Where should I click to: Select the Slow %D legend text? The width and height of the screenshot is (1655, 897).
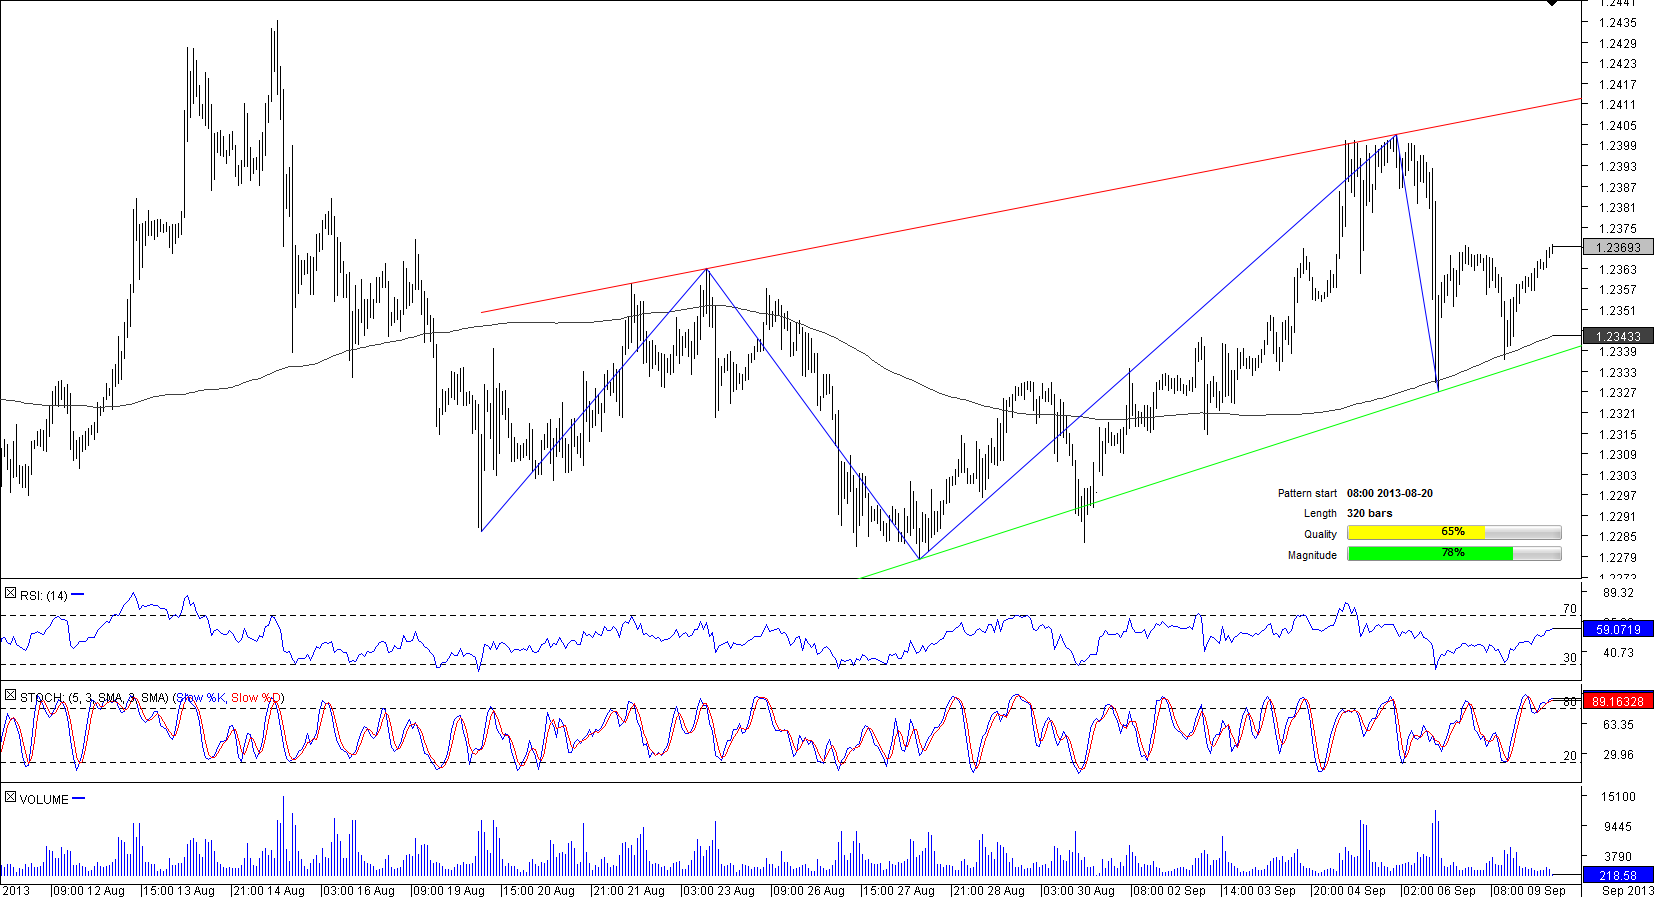coord(257,698)
